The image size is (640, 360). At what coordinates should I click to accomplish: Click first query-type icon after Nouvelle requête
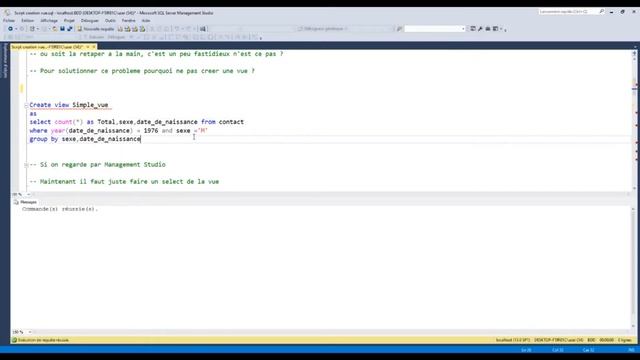click(x=120, y=29)
